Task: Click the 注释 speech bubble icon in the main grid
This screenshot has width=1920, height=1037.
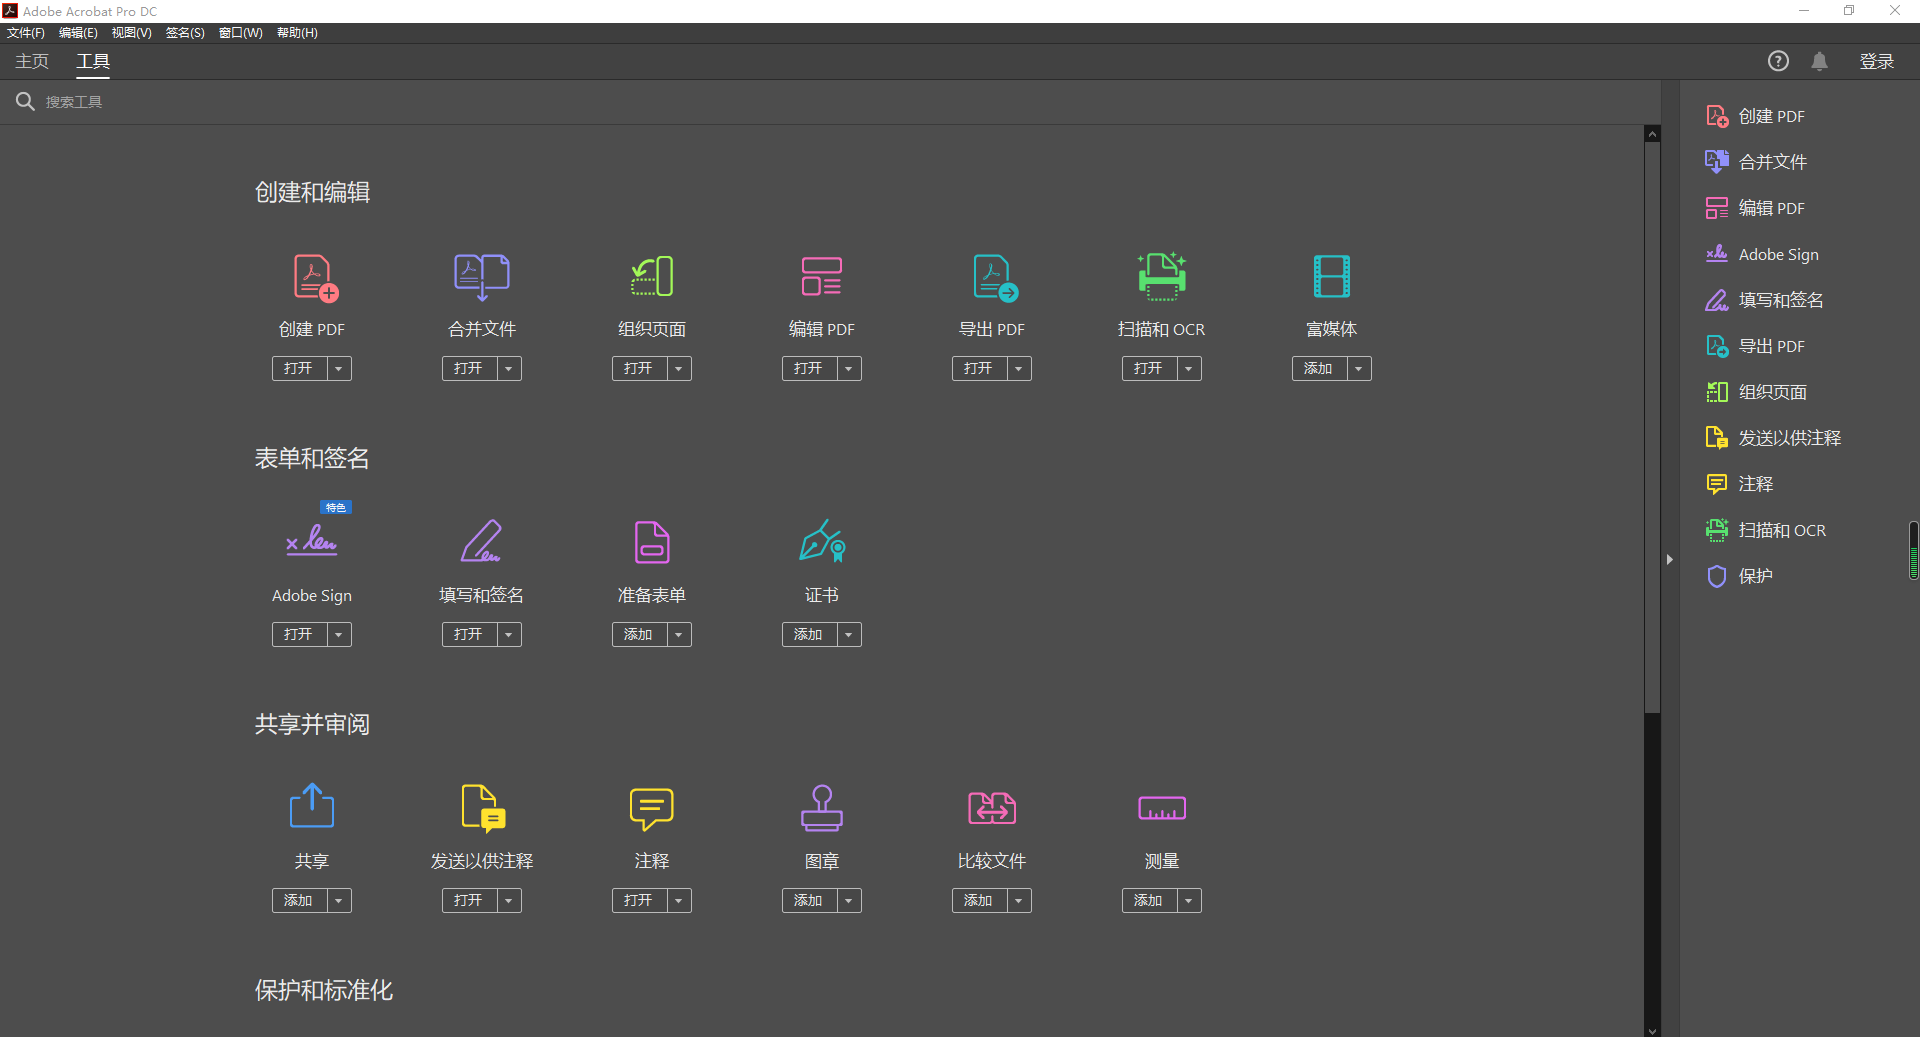Action: [x=652, y=809]
